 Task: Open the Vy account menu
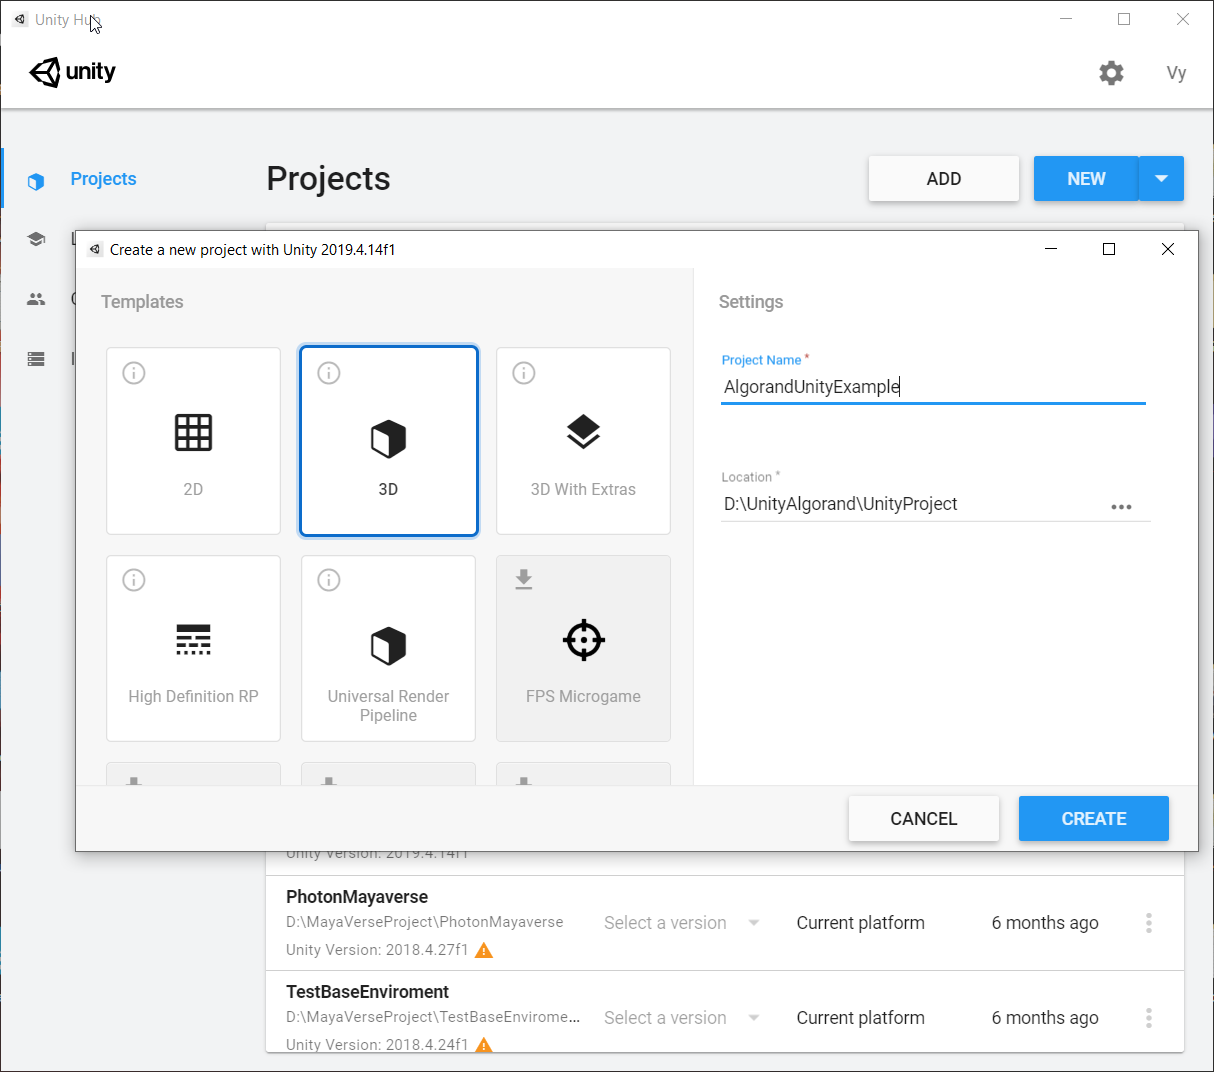tap(1176, 73)
